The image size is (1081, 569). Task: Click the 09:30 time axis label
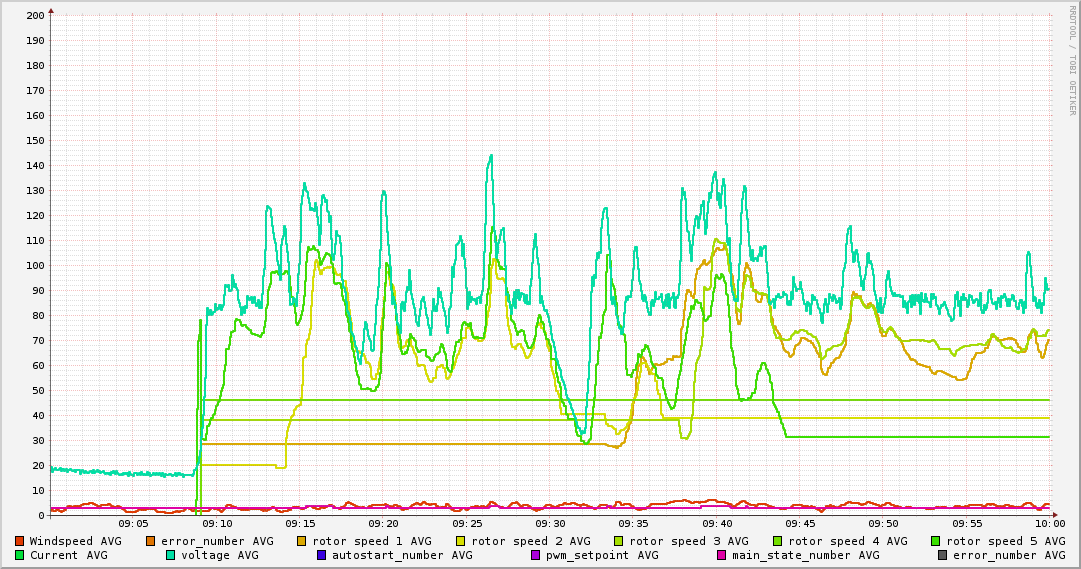550,524
